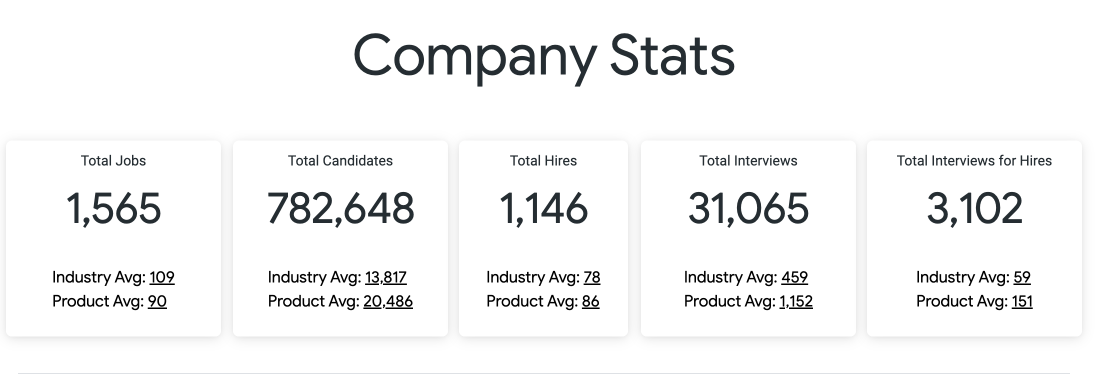Click the Total Jobs card title
1118x380 pixels.
[x=113, y=161]
